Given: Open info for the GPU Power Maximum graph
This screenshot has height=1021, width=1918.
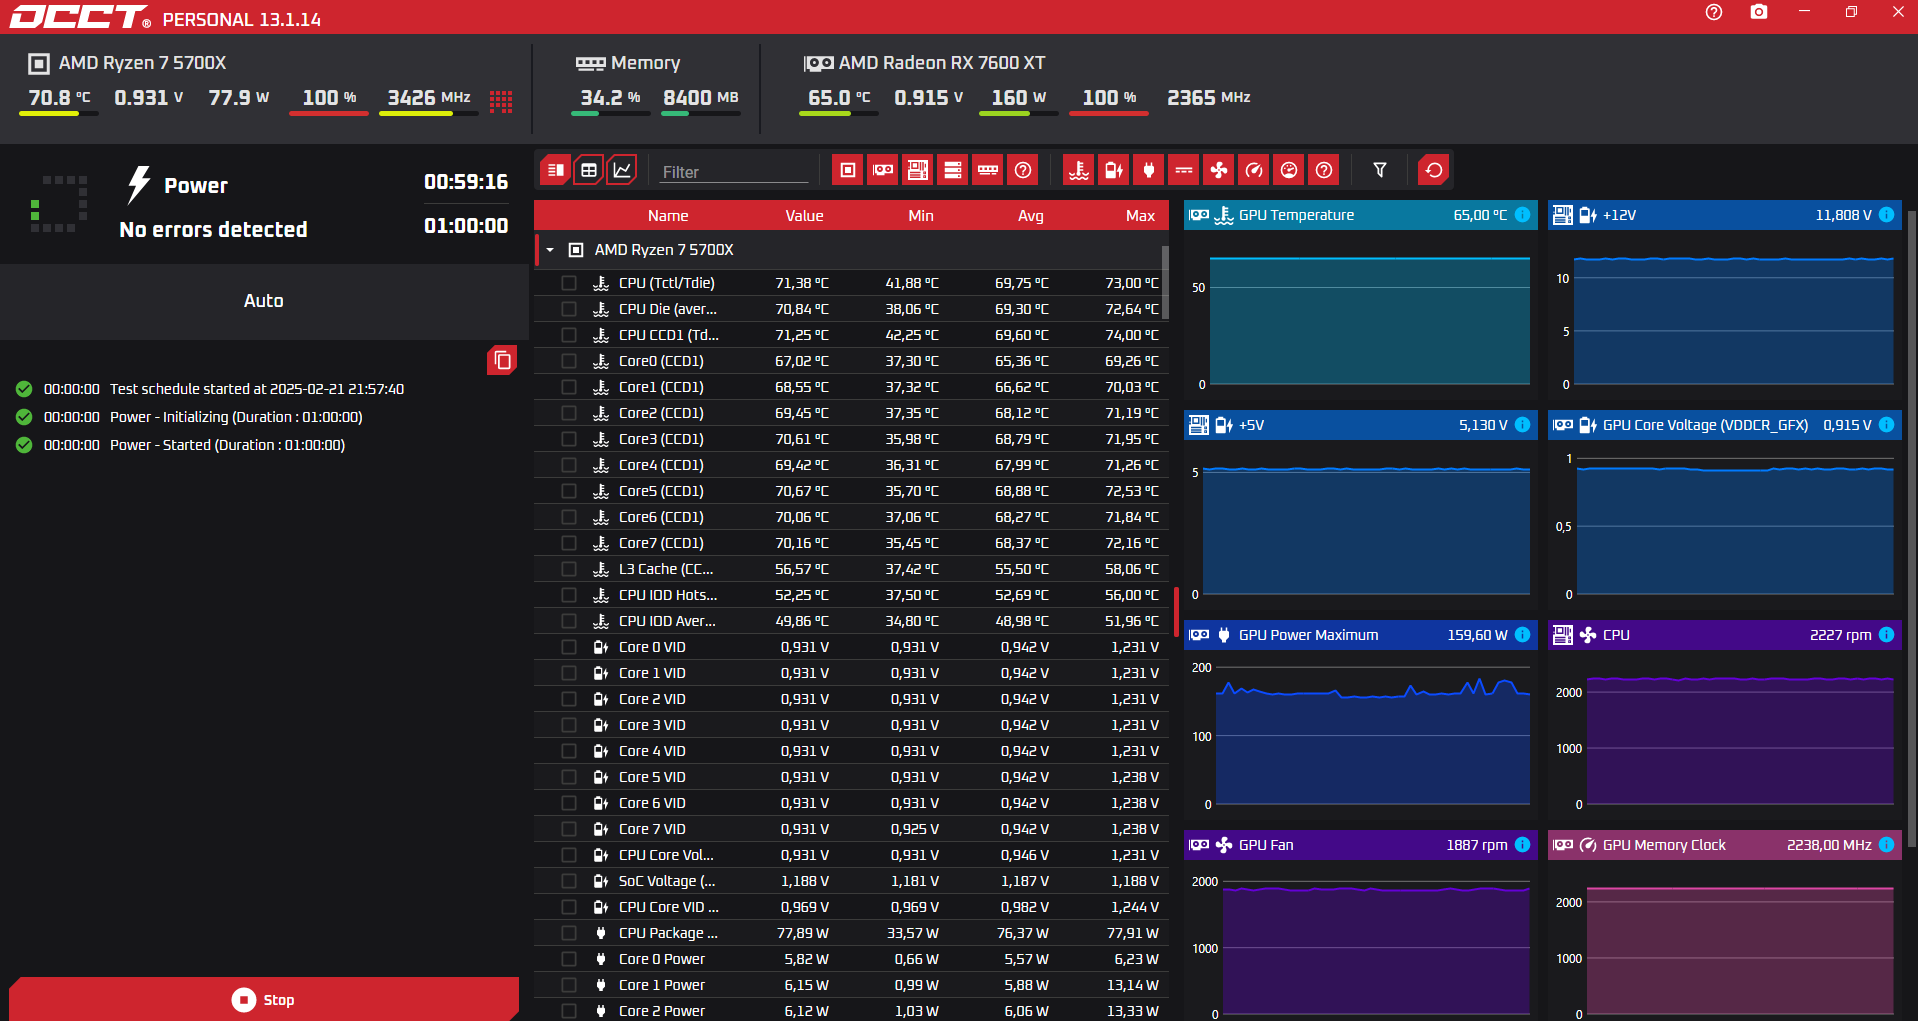Looking at the screenshot, I should tap(1522, 635).
